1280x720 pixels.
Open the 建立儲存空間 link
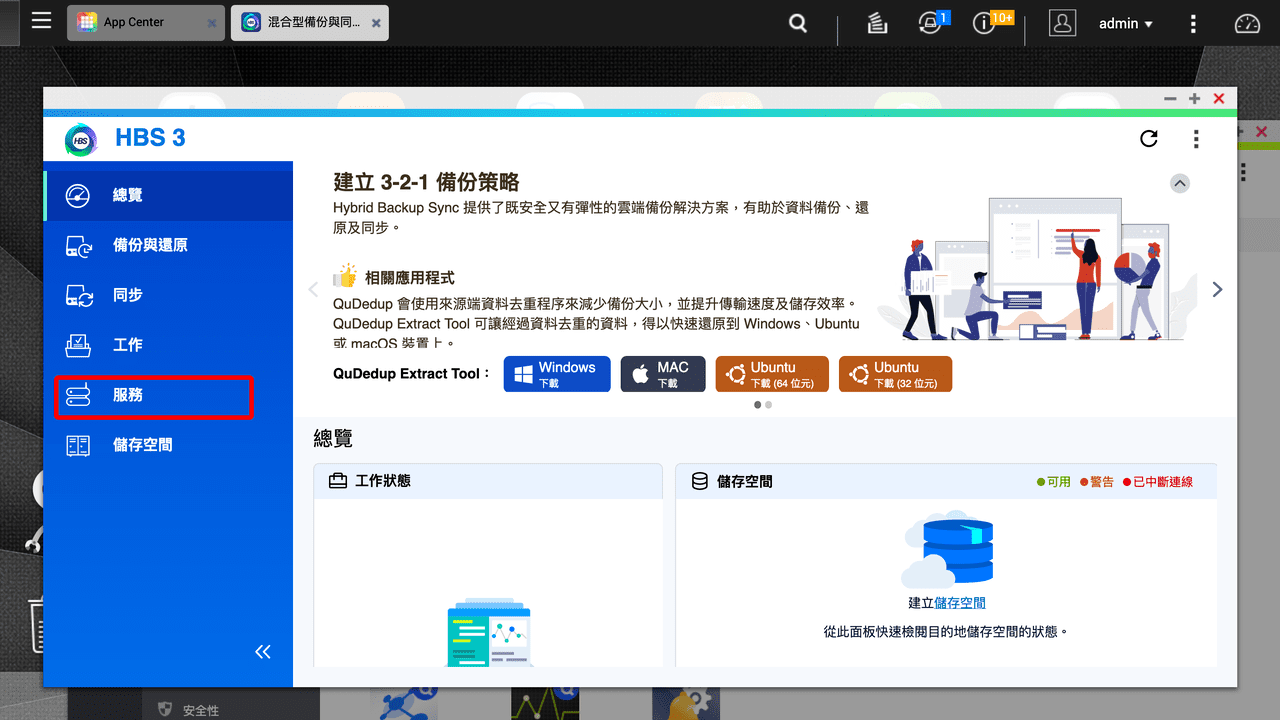(x=960, y=603)
